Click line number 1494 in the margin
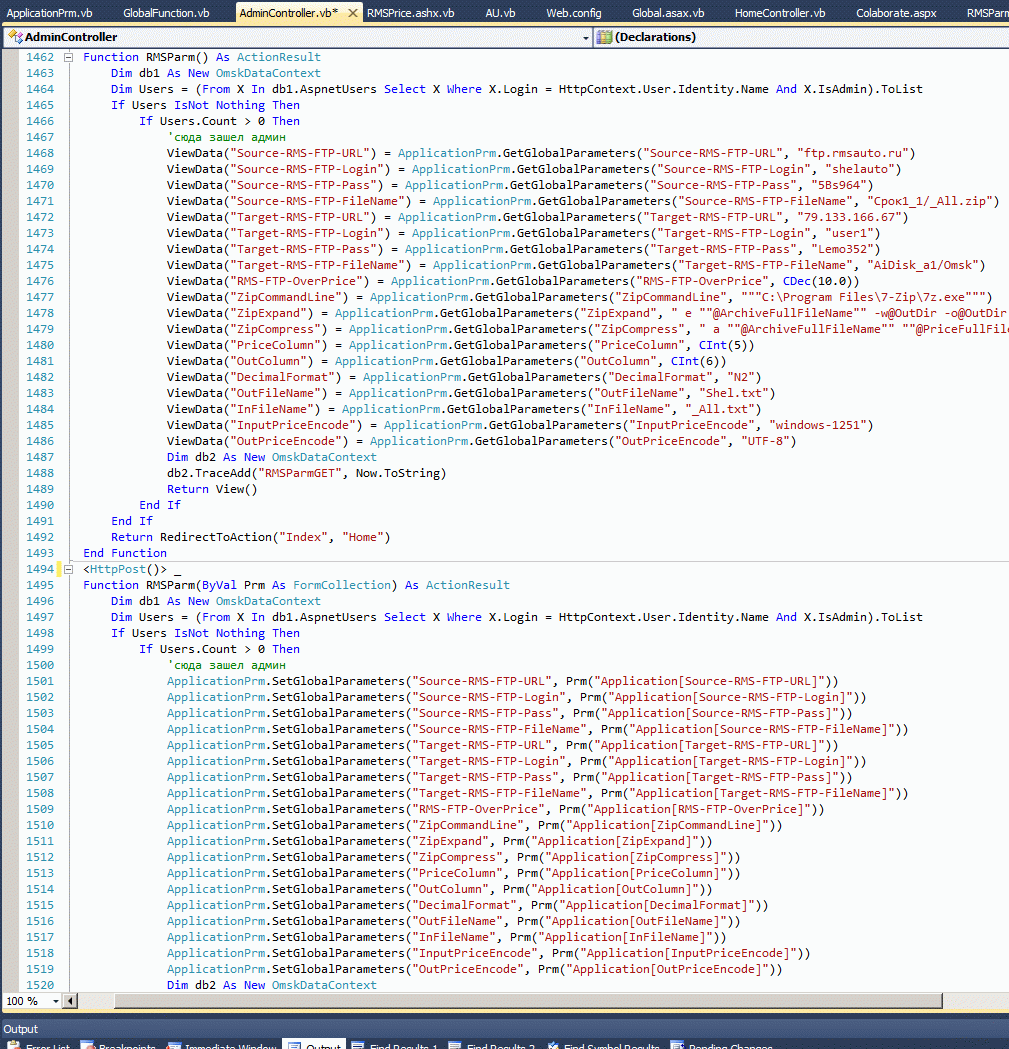This screenshot has height=1049, width=1009. point(39,569)
